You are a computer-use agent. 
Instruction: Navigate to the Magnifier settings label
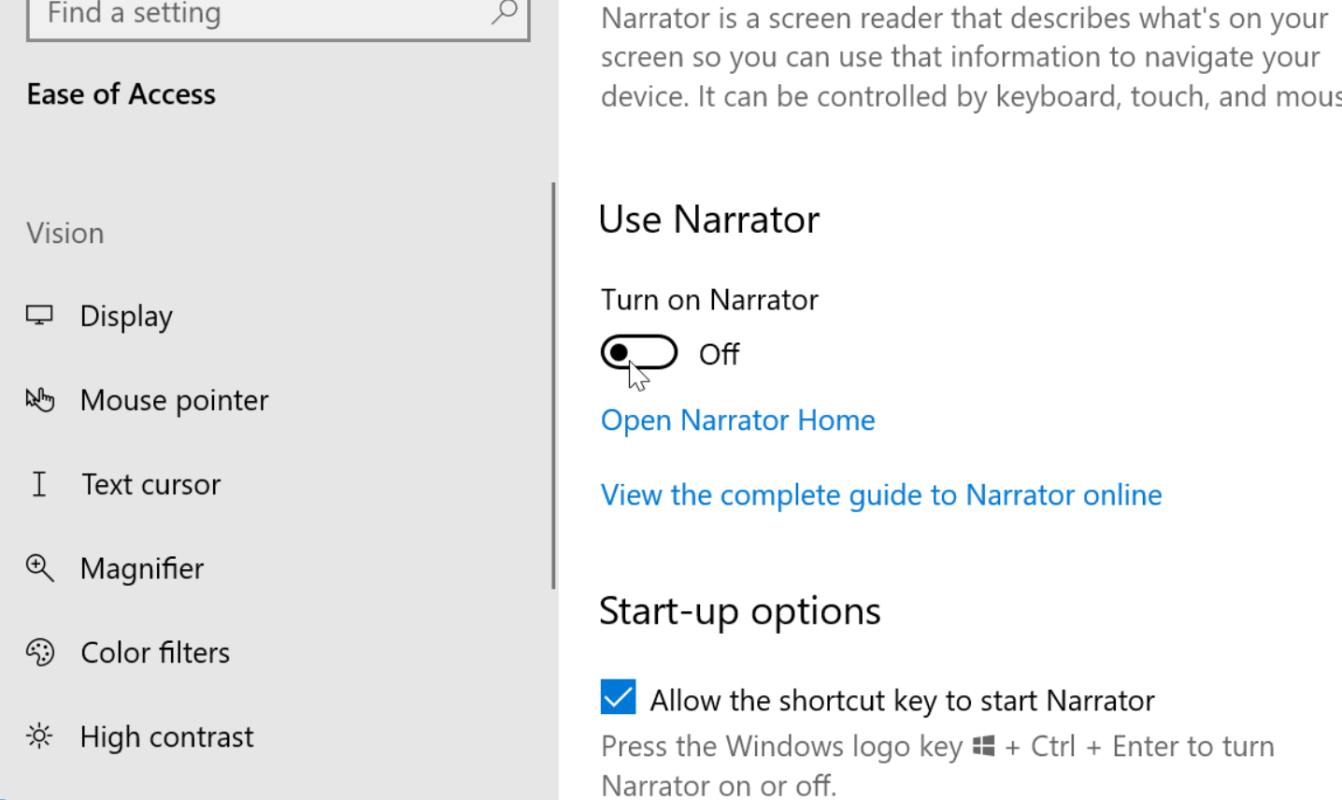click(142, 569)
